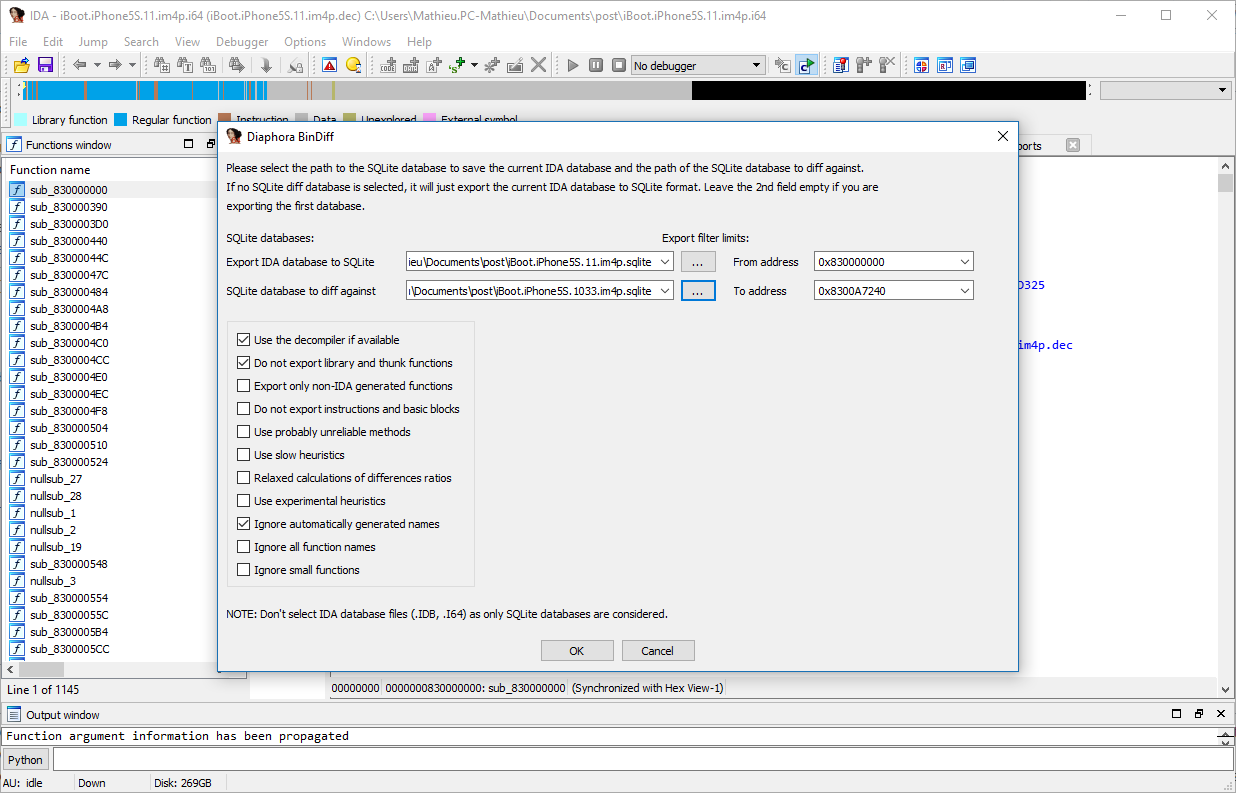Click the open file folder icon
Image resolution: width=1236 pixels, height=793 pixels.
[x=21, y=65]
